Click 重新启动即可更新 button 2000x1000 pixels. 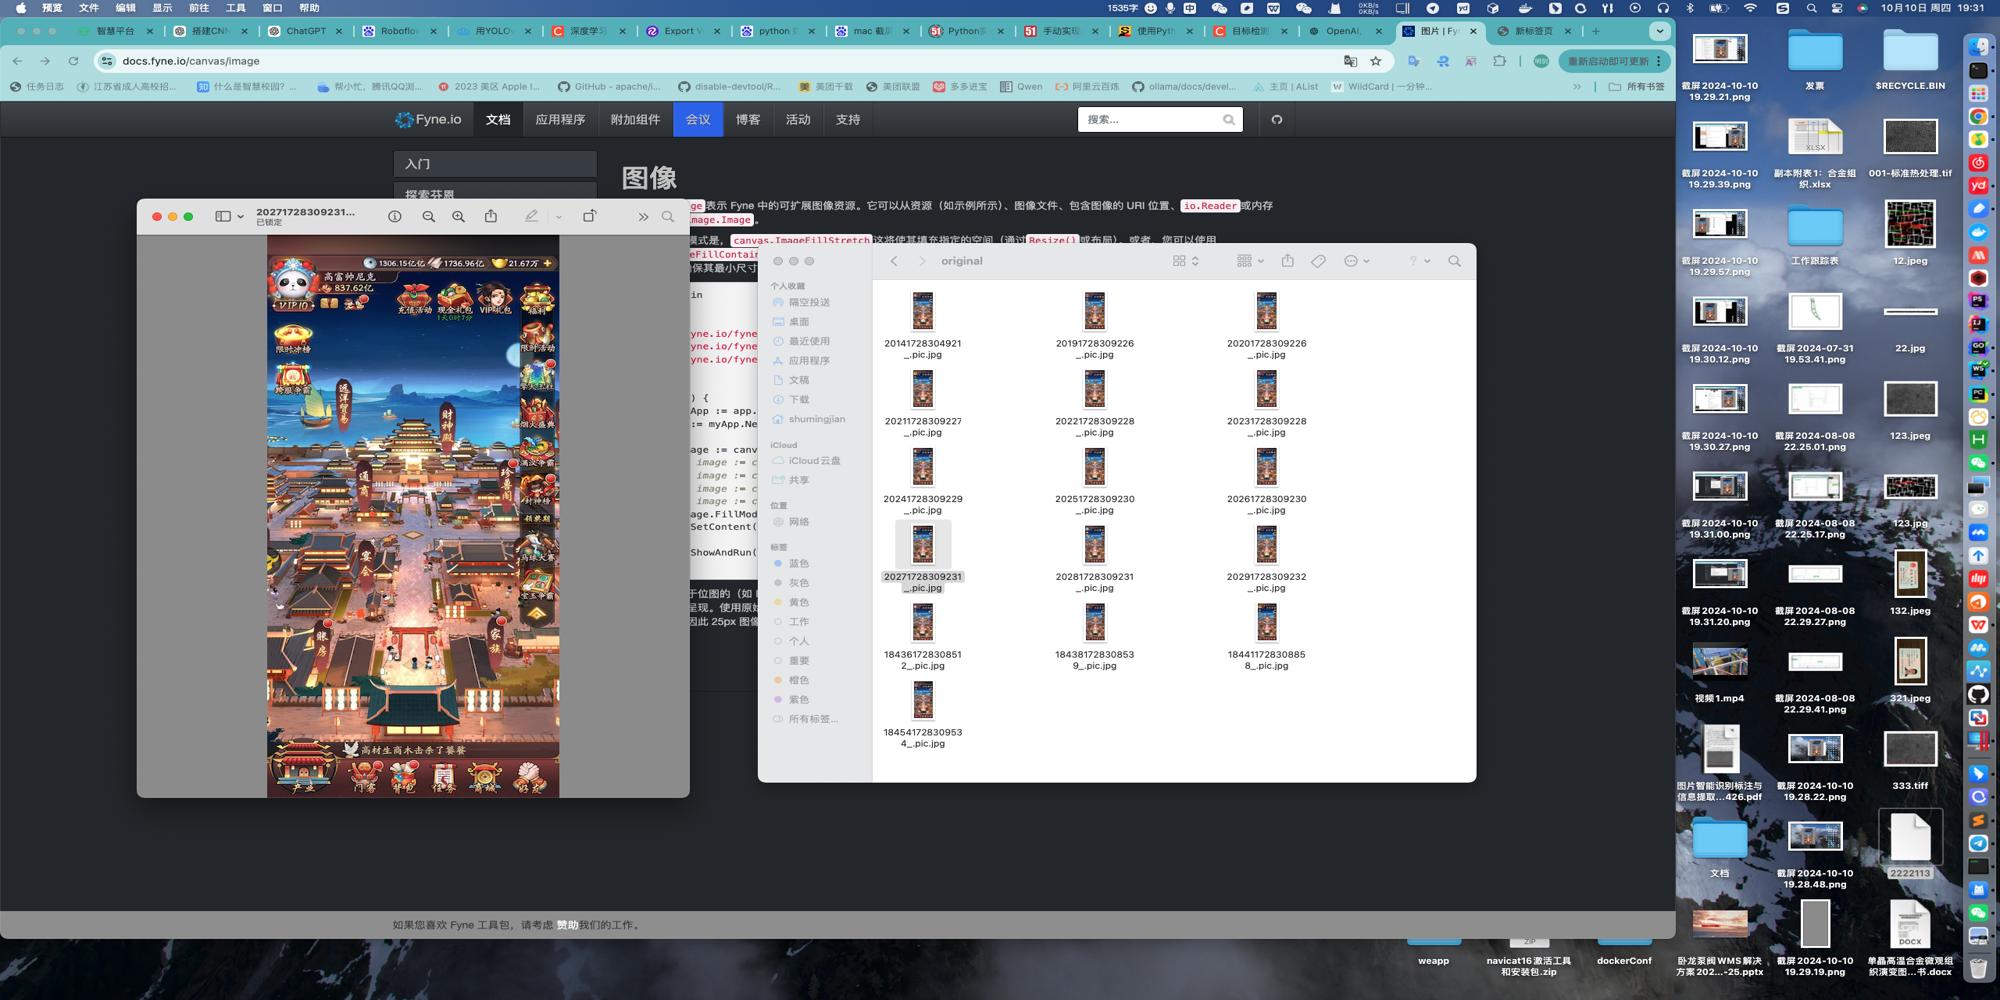[x=1615, y=61]
